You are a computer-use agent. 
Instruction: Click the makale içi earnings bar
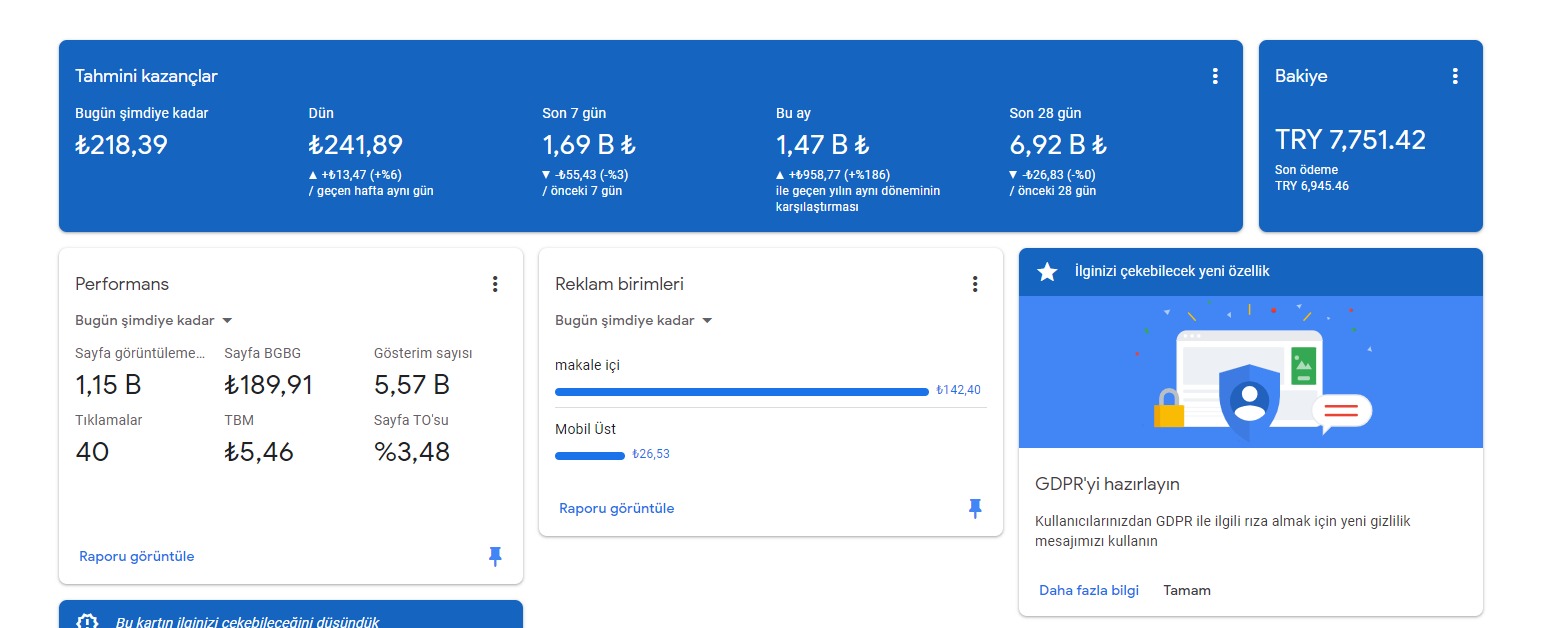tap(742, 392)
